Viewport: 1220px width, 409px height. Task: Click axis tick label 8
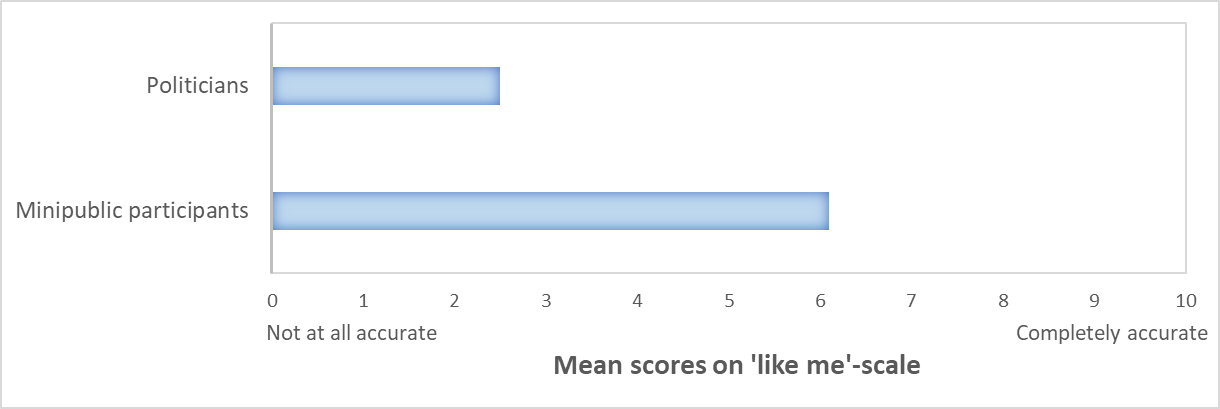1003,300
